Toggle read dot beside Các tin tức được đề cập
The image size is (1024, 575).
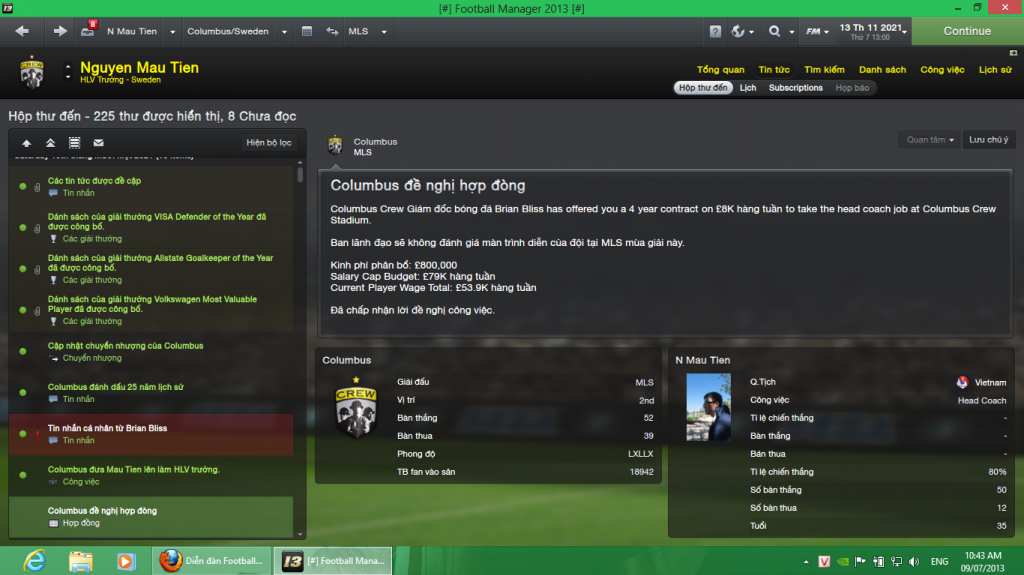pos(23,186)
